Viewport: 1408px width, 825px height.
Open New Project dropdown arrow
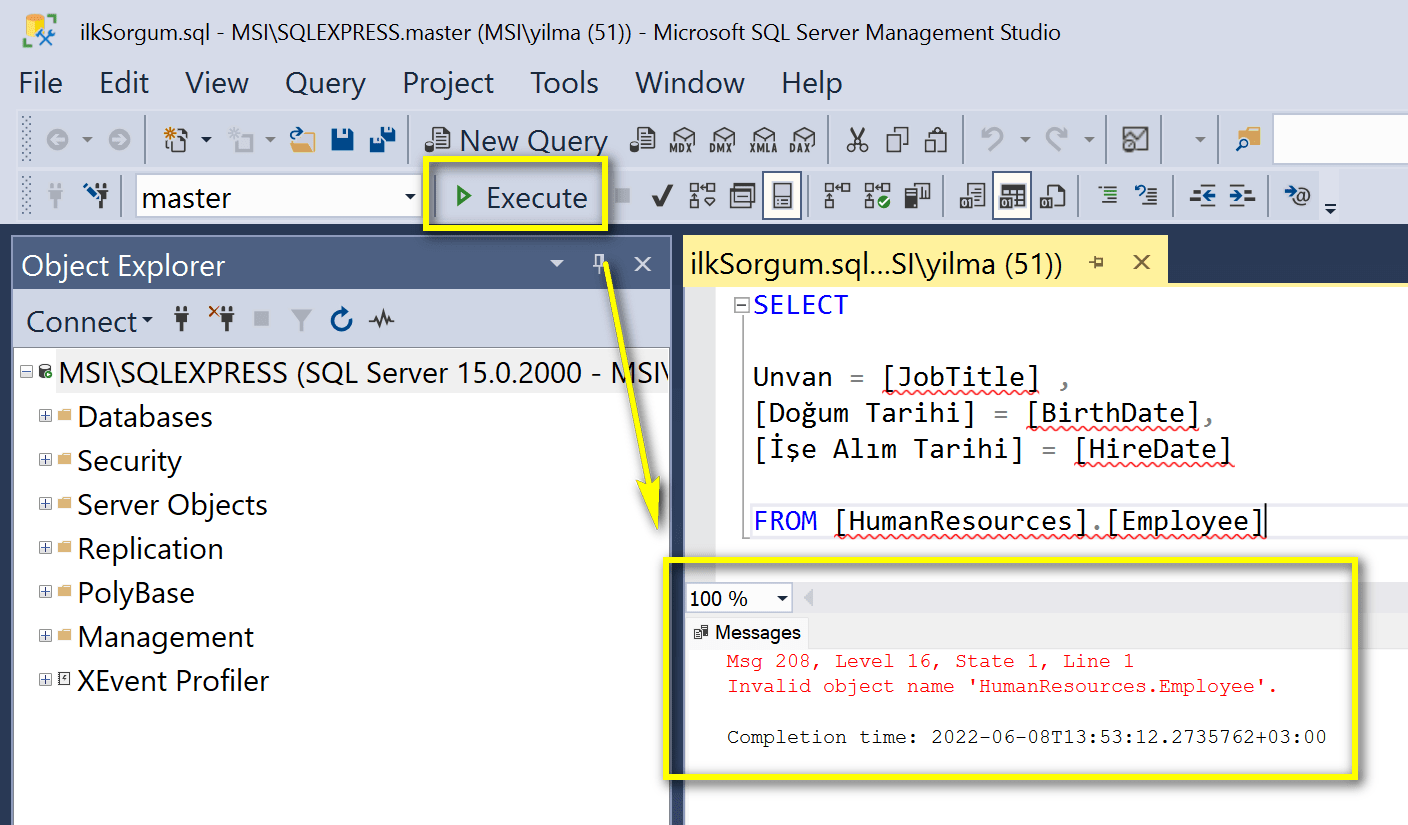207,140
